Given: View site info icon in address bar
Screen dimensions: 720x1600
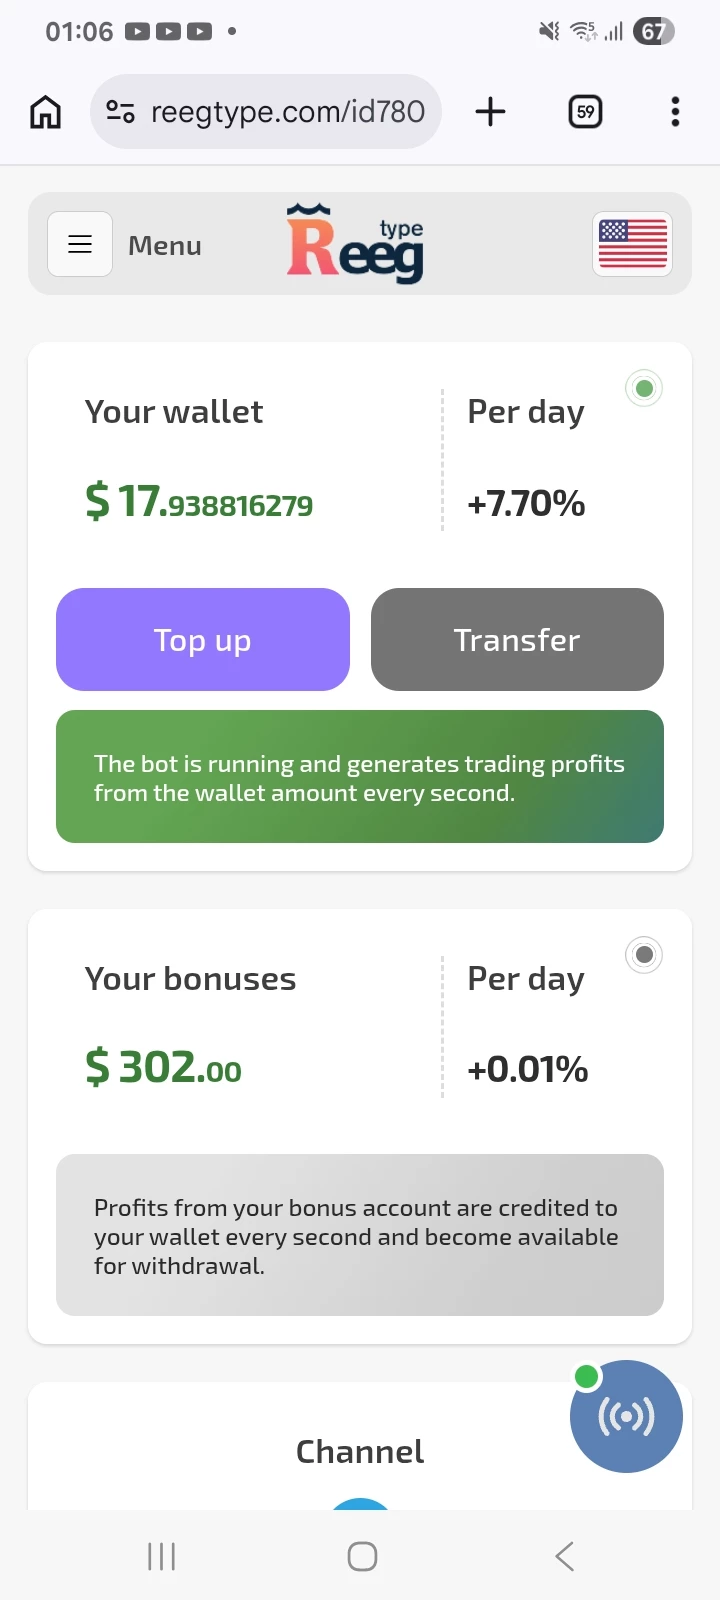Looking at the screenshot, I should click(121, 111).
